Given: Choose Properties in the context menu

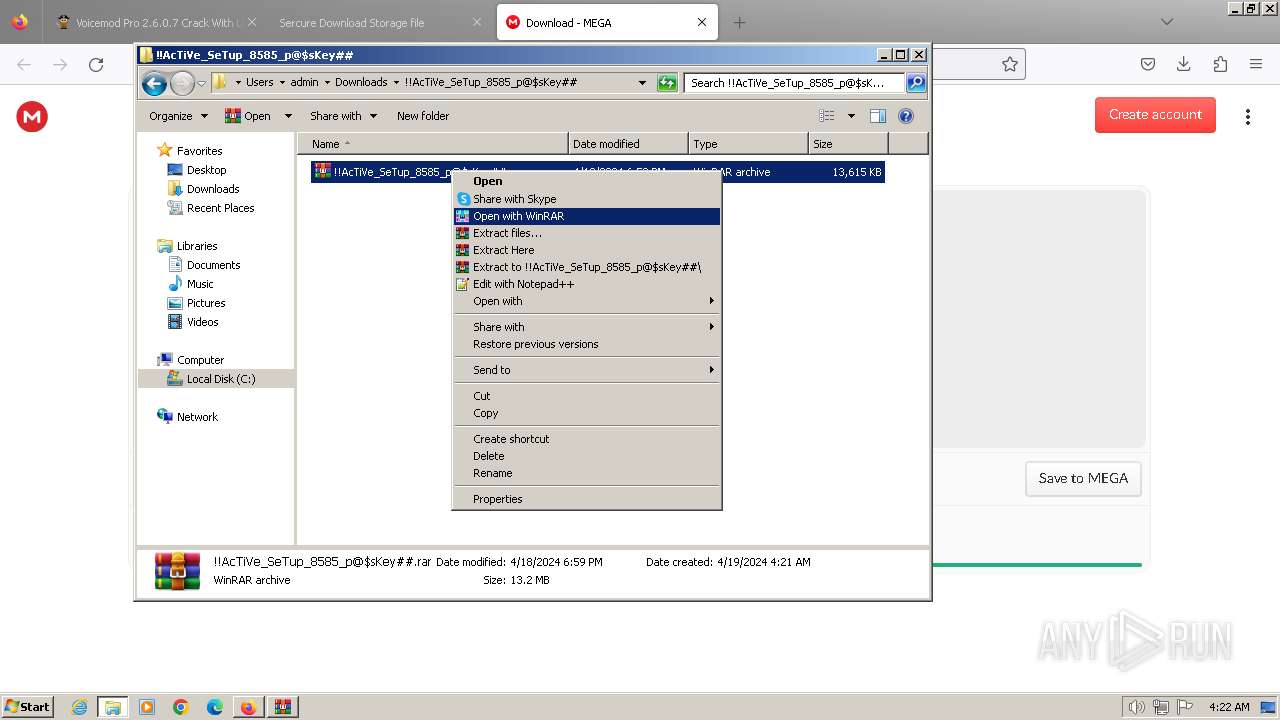Looking at the screenshot, I should pyautogui.click(x=587, y=499).
